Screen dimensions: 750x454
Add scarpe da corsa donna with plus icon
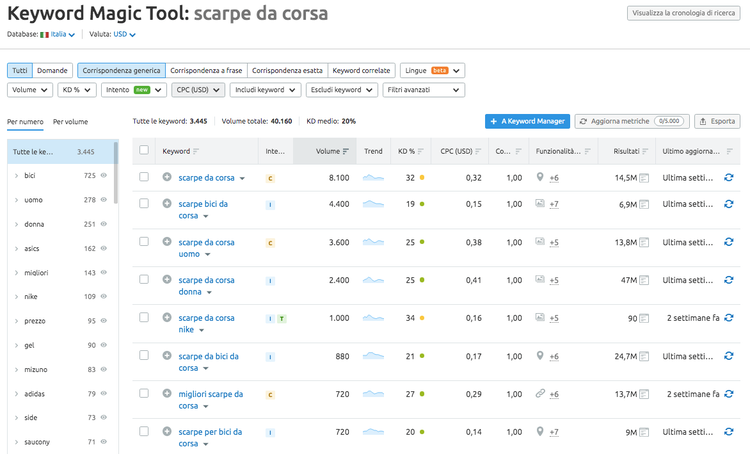[167, 279]
